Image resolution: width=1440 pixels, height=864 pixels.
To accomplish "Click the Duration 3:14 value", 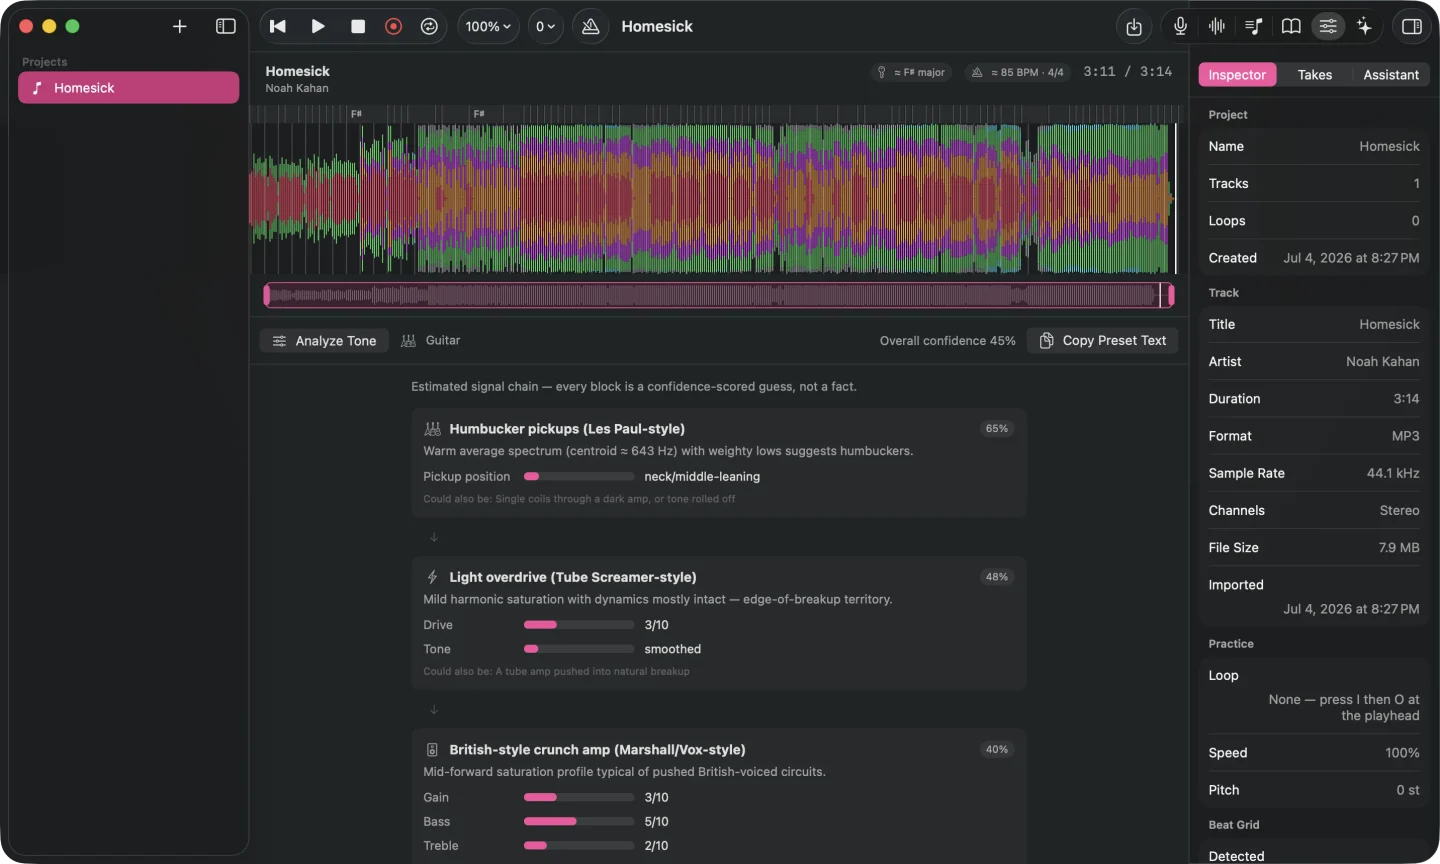I will [x=1406, y=399].
